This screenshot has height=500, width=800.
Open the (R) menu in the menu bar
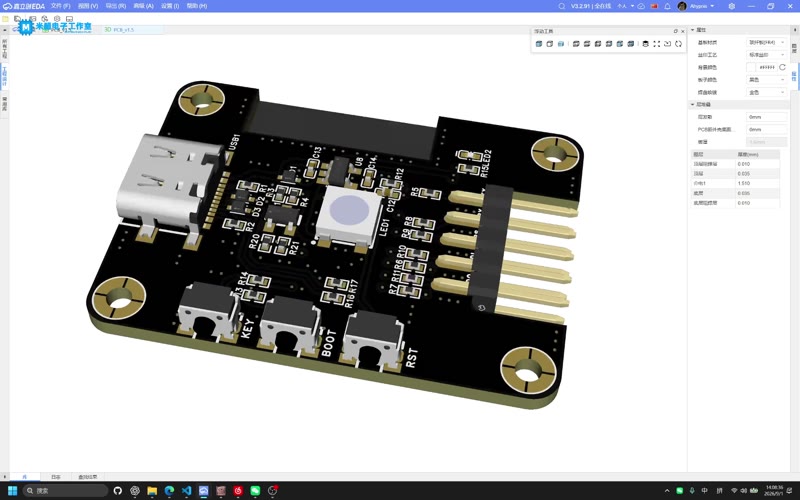116,6
